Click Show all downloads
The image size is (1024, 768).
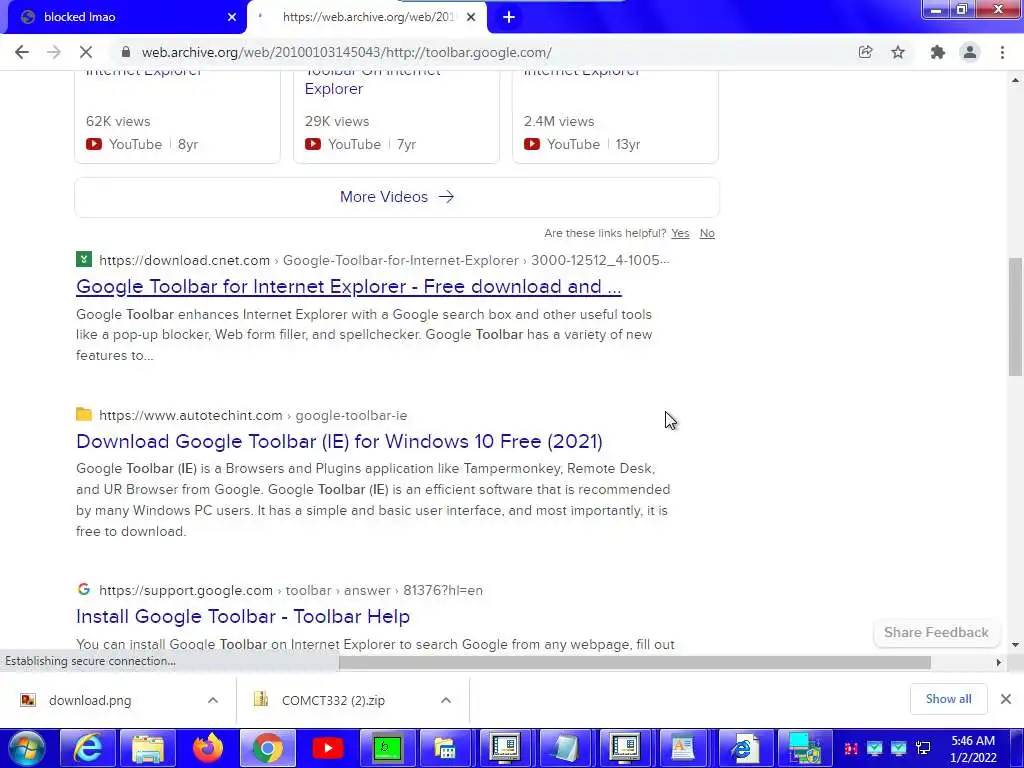948,699
